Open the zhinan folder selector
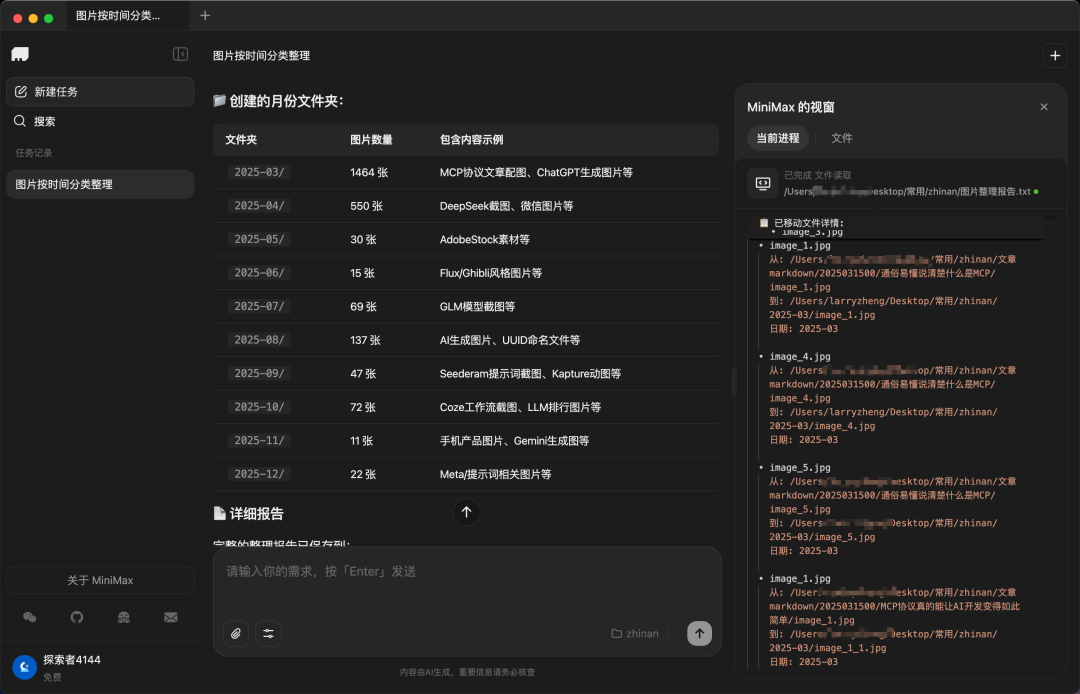This screenshot has height=694, width=1080. 634,633
